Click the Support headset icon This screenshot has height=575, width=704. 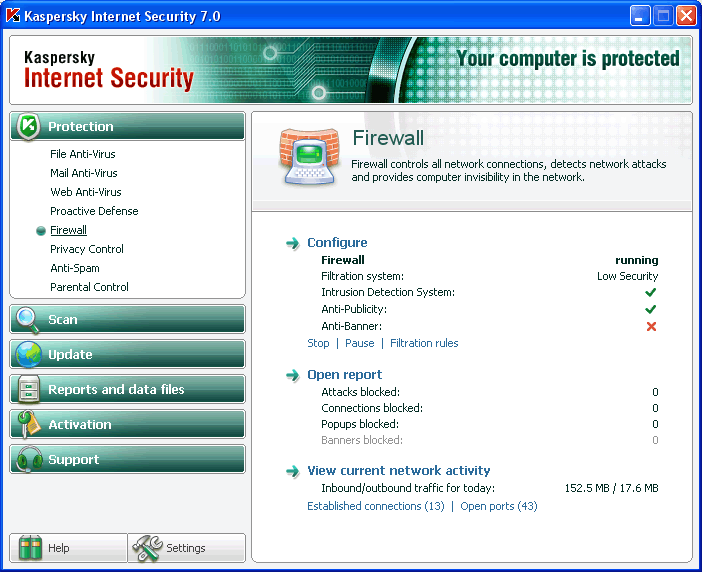pos(29,459)
